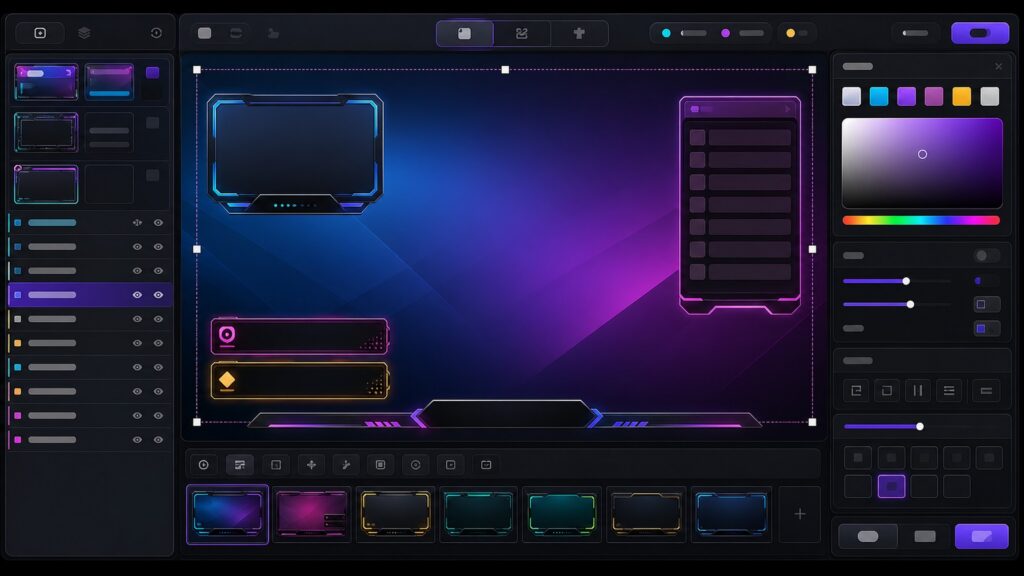Click the gray pill button beside purple button
The width and height of the screenshot is (1024, 576).
coord(915,33)
